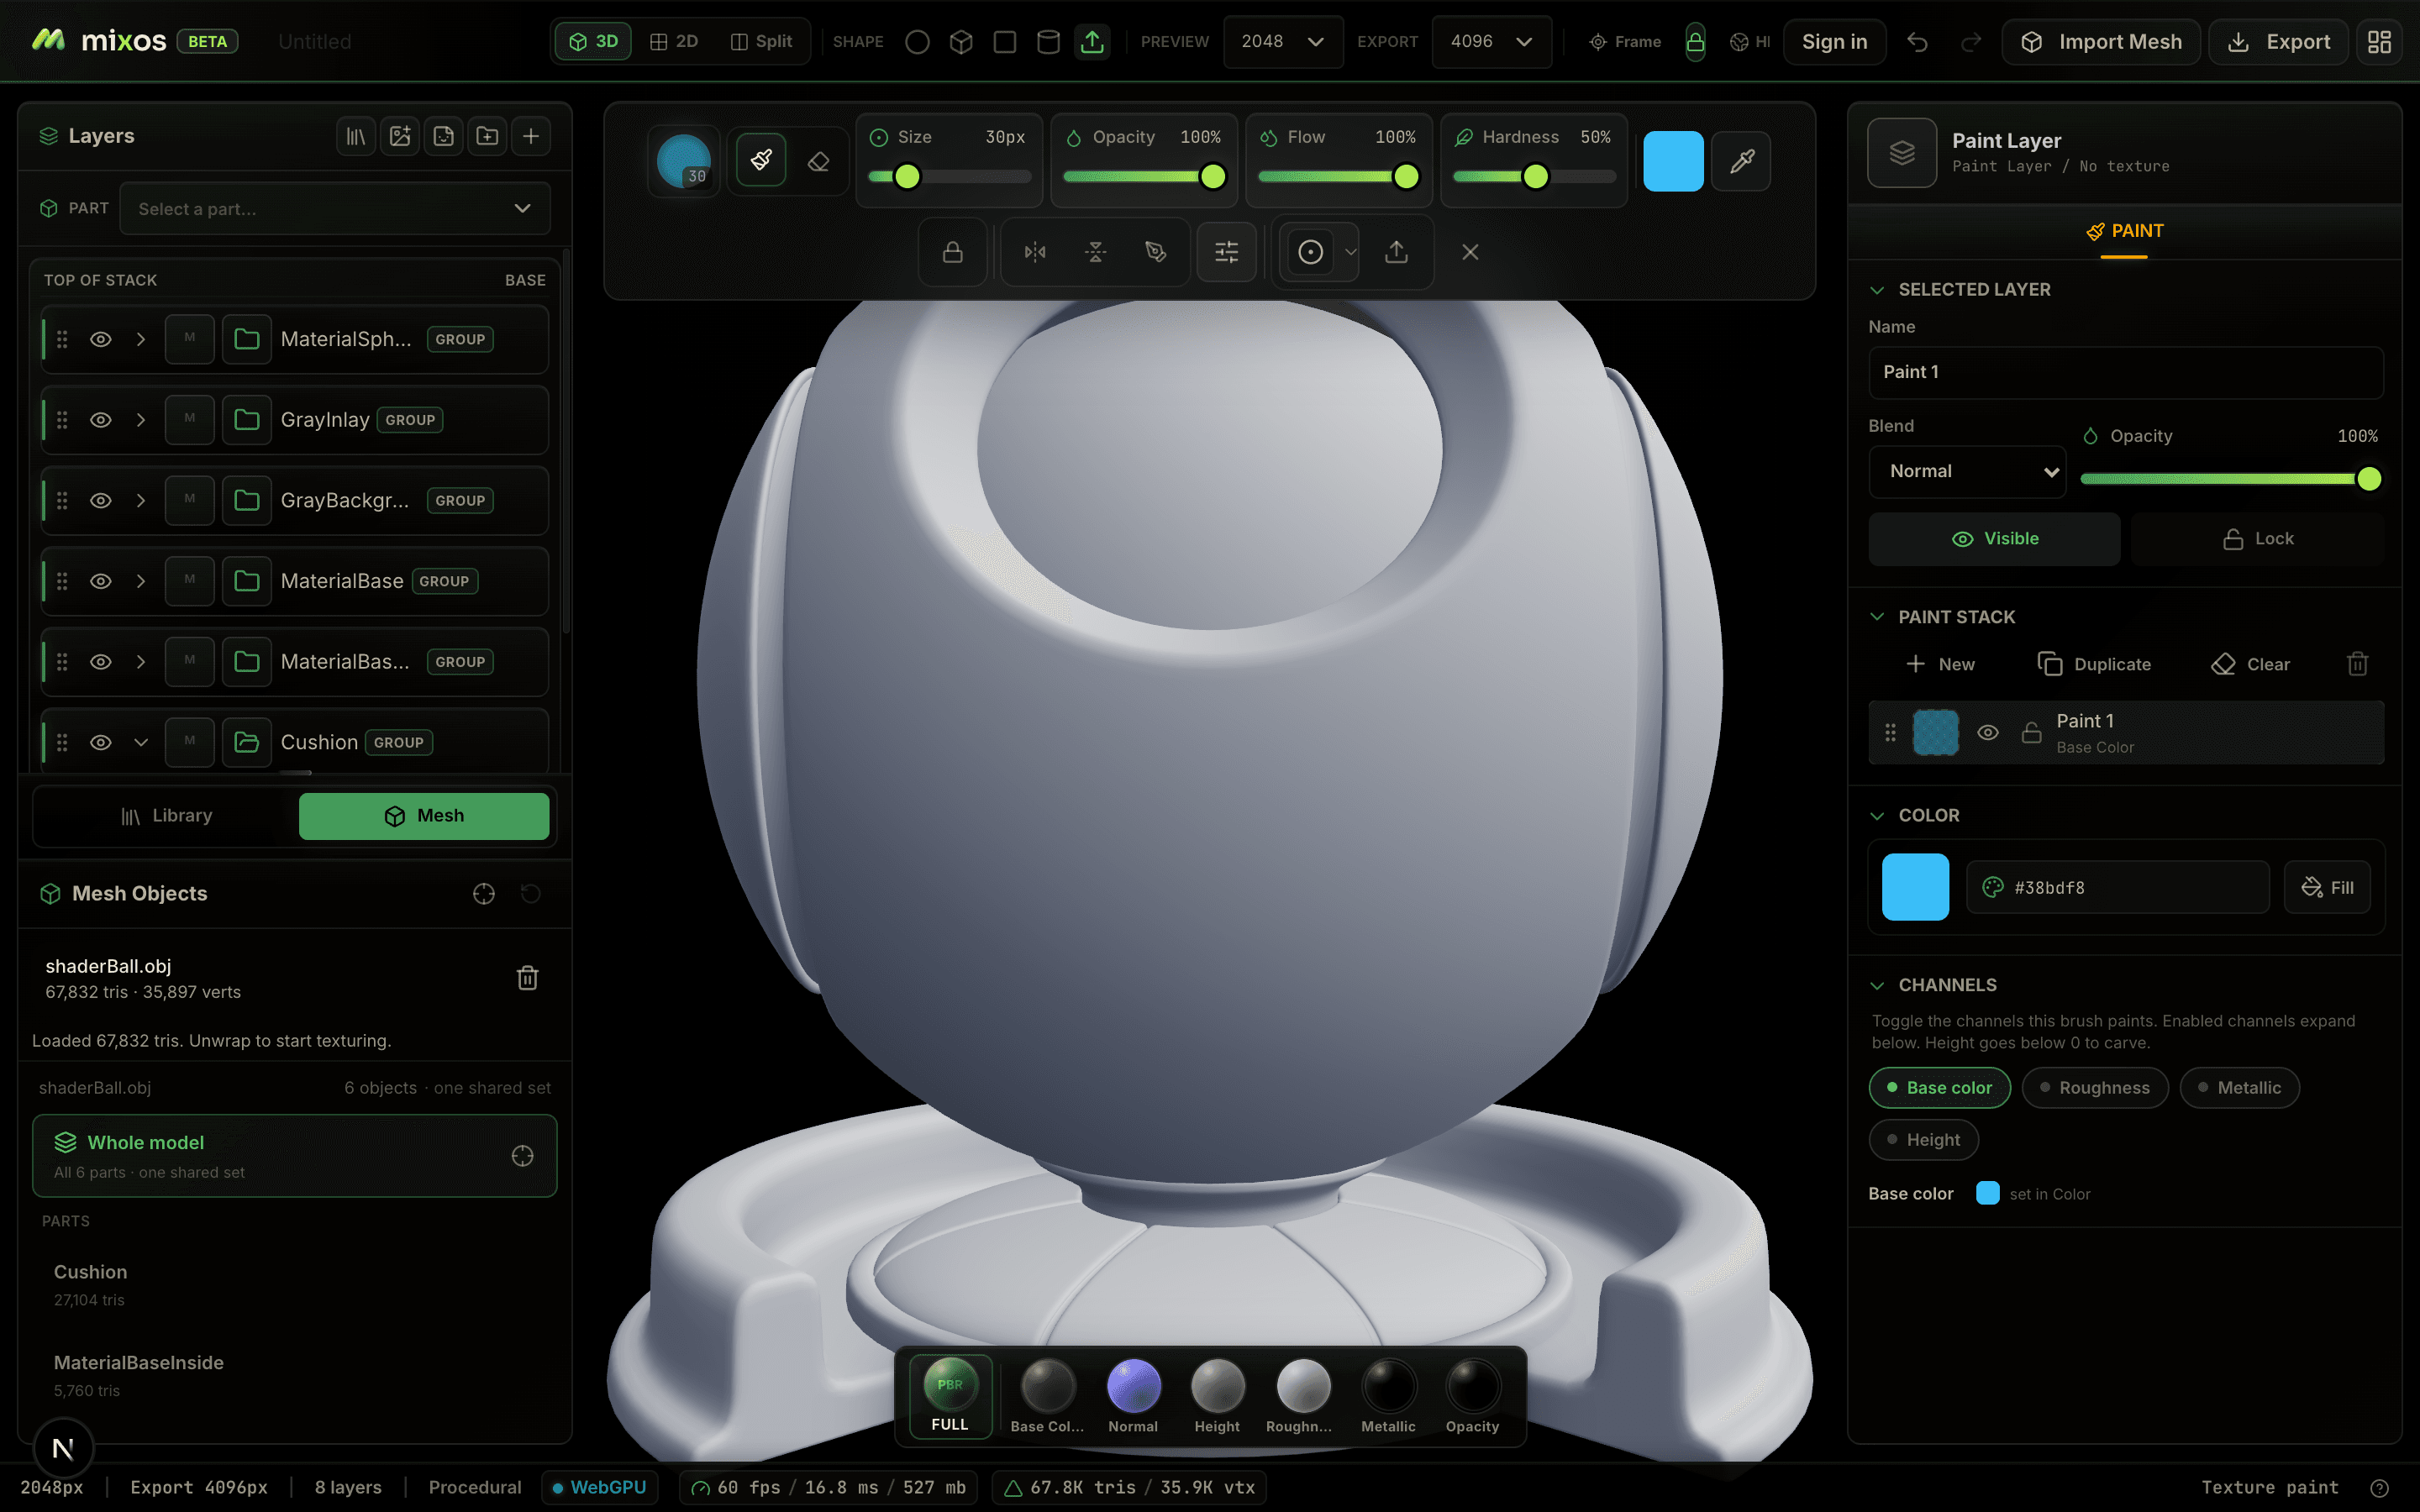Open the layout grid icon at top right
The image size is (2420, 1512).
(2379, 42)
